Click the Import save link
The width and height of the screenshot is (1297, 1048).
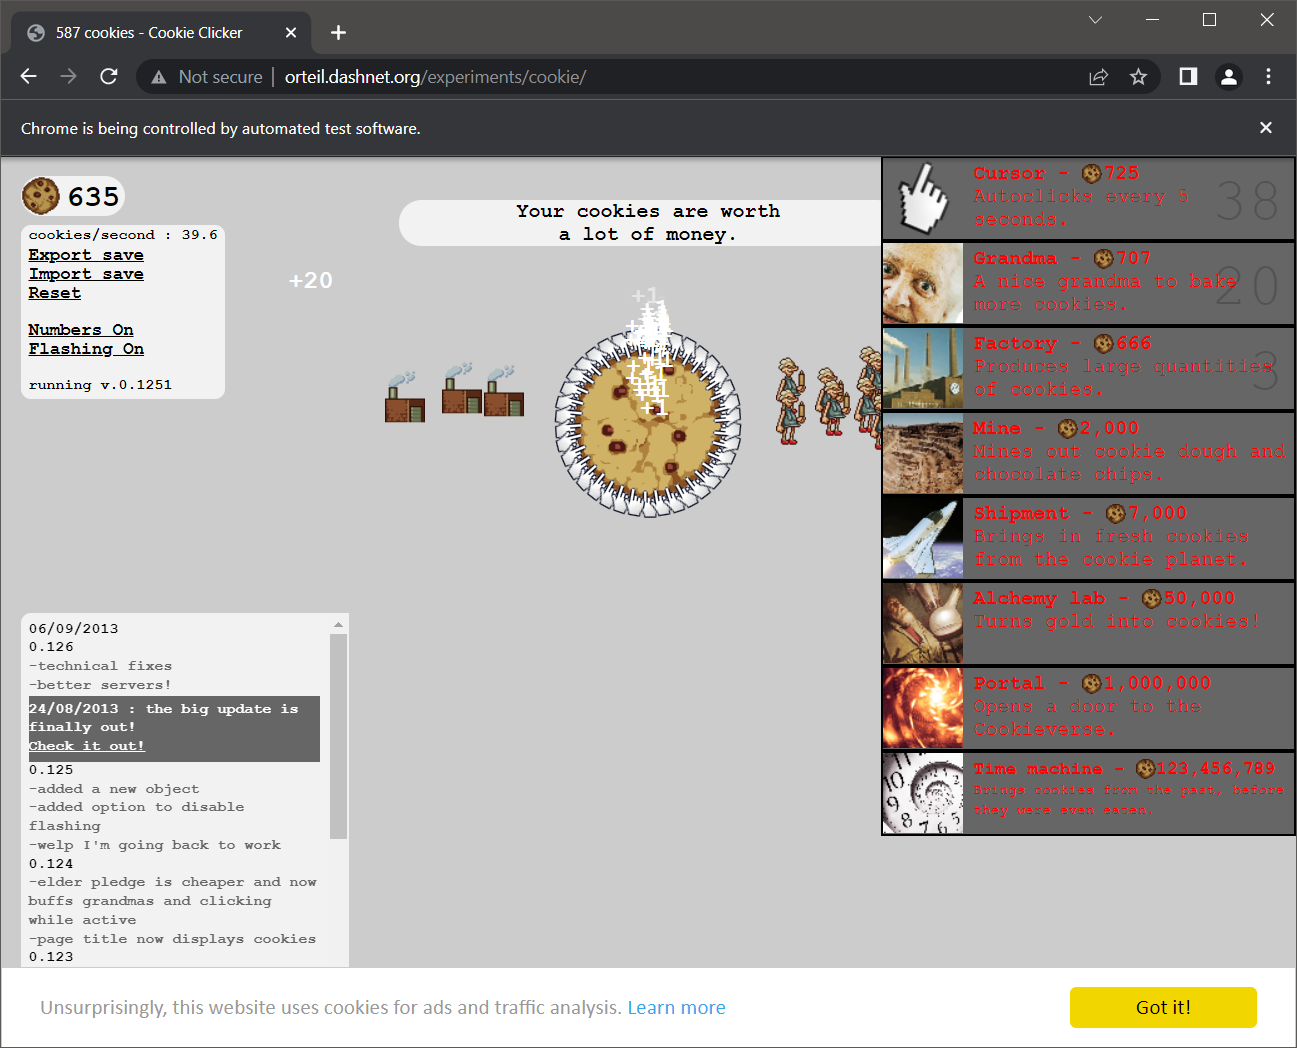pos(86,274)
